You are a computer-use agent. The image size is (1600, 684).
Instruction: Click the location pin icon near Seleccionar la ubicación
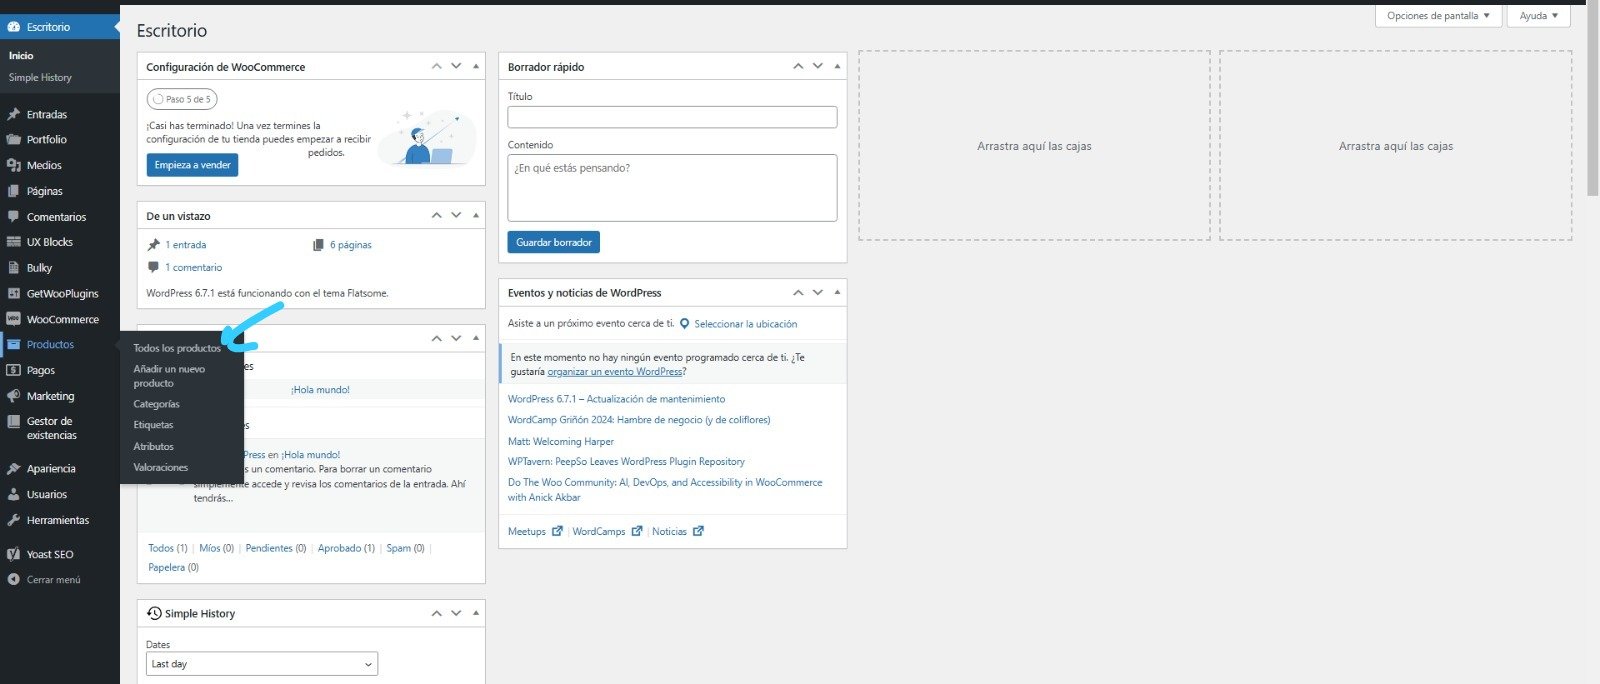(684, 324)
